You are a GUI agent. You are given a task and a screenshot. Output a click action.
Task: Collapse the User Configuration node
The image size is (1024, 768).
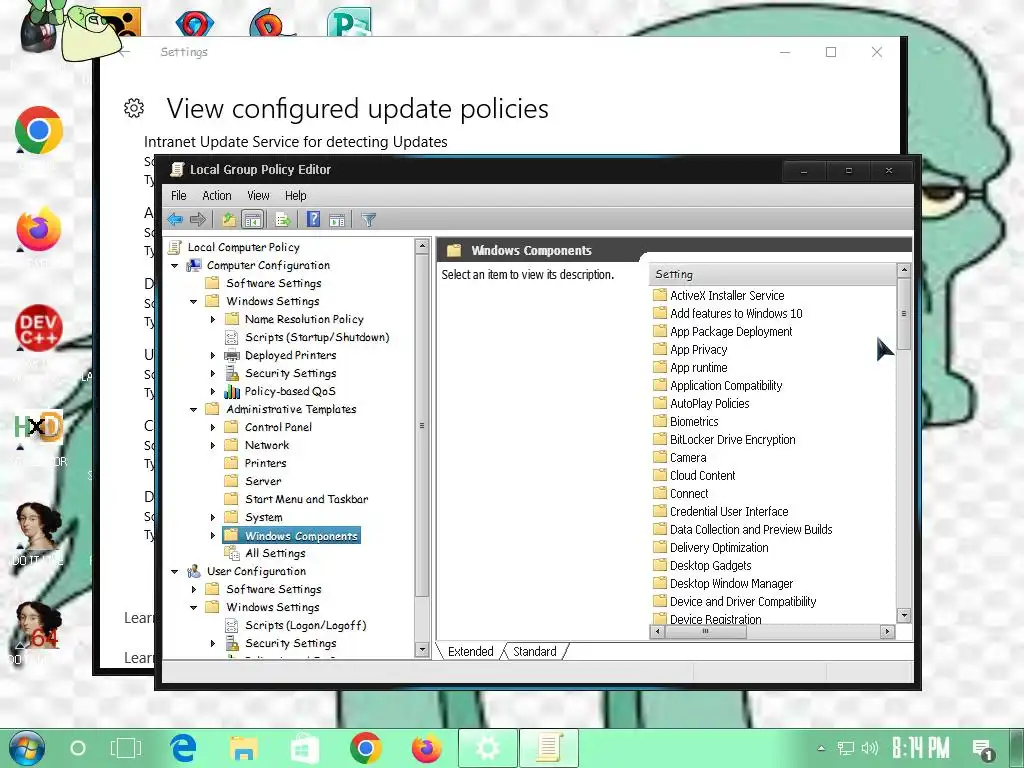174,571
